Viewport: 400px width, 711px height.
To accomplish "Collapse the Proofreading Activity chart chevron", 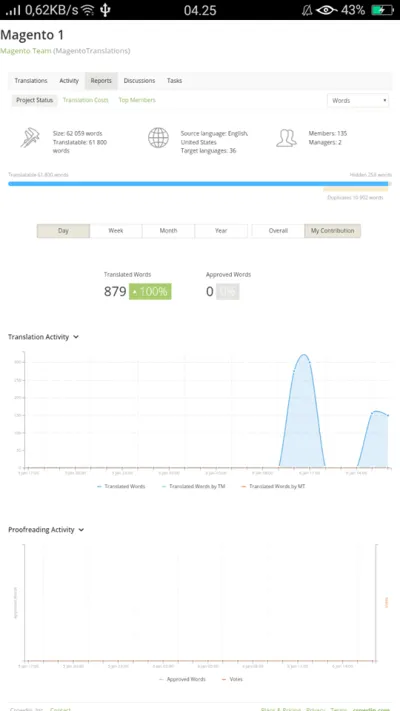I will [81, 530].
